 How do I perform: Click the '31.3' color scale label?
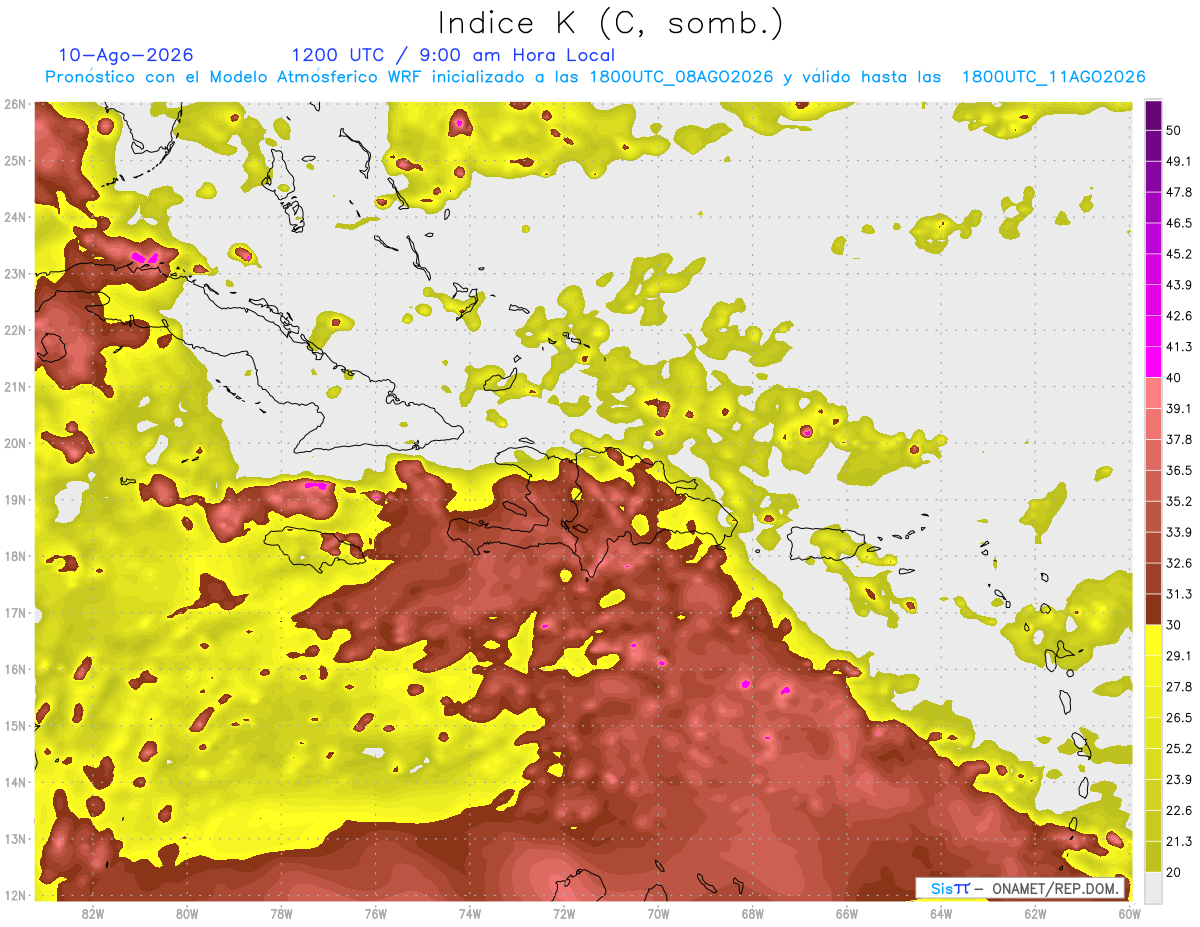pos(1178,594)
